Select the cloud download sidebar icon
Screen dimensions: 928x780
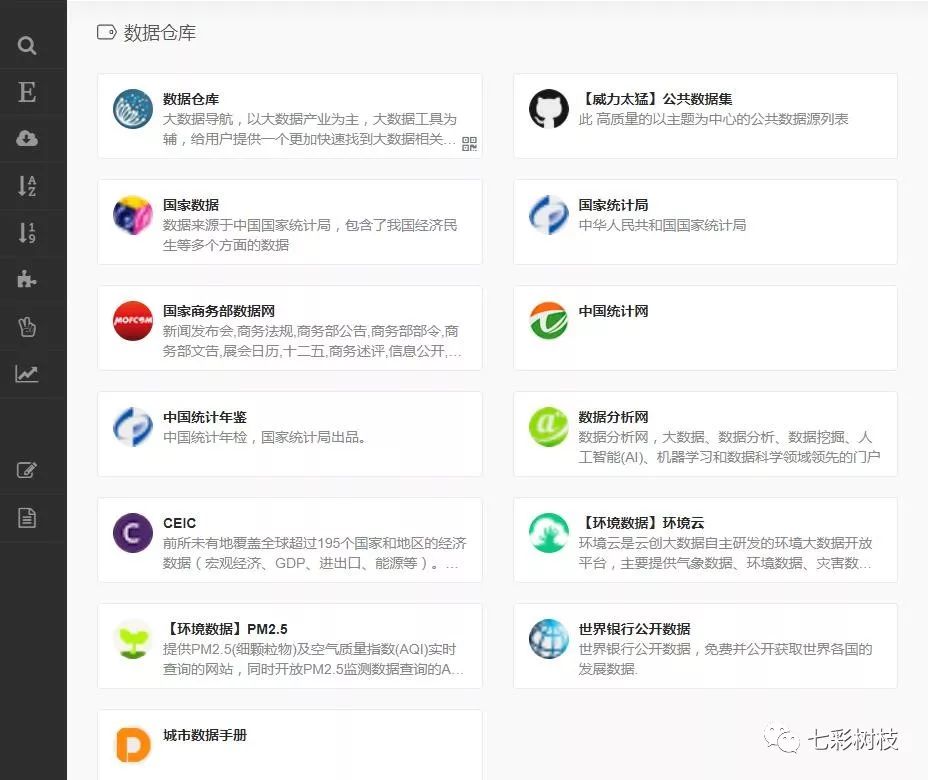point(27,139)
